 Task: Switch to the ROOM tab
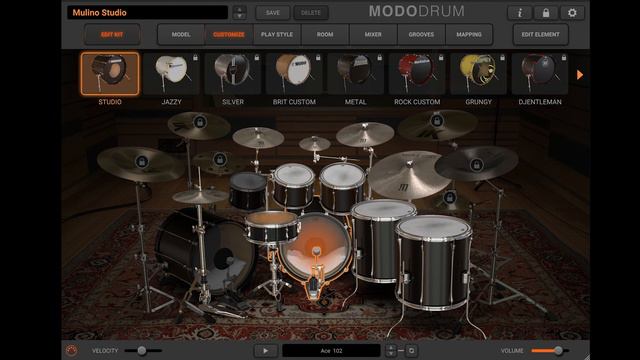coord(325,34)
